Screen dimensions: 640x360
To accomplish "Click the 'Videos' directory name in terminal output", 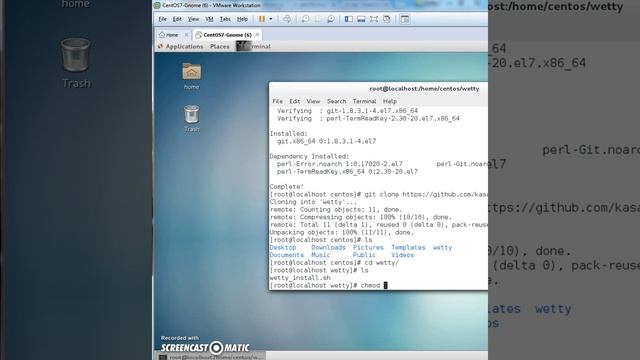I will click(x=402, y=255).
